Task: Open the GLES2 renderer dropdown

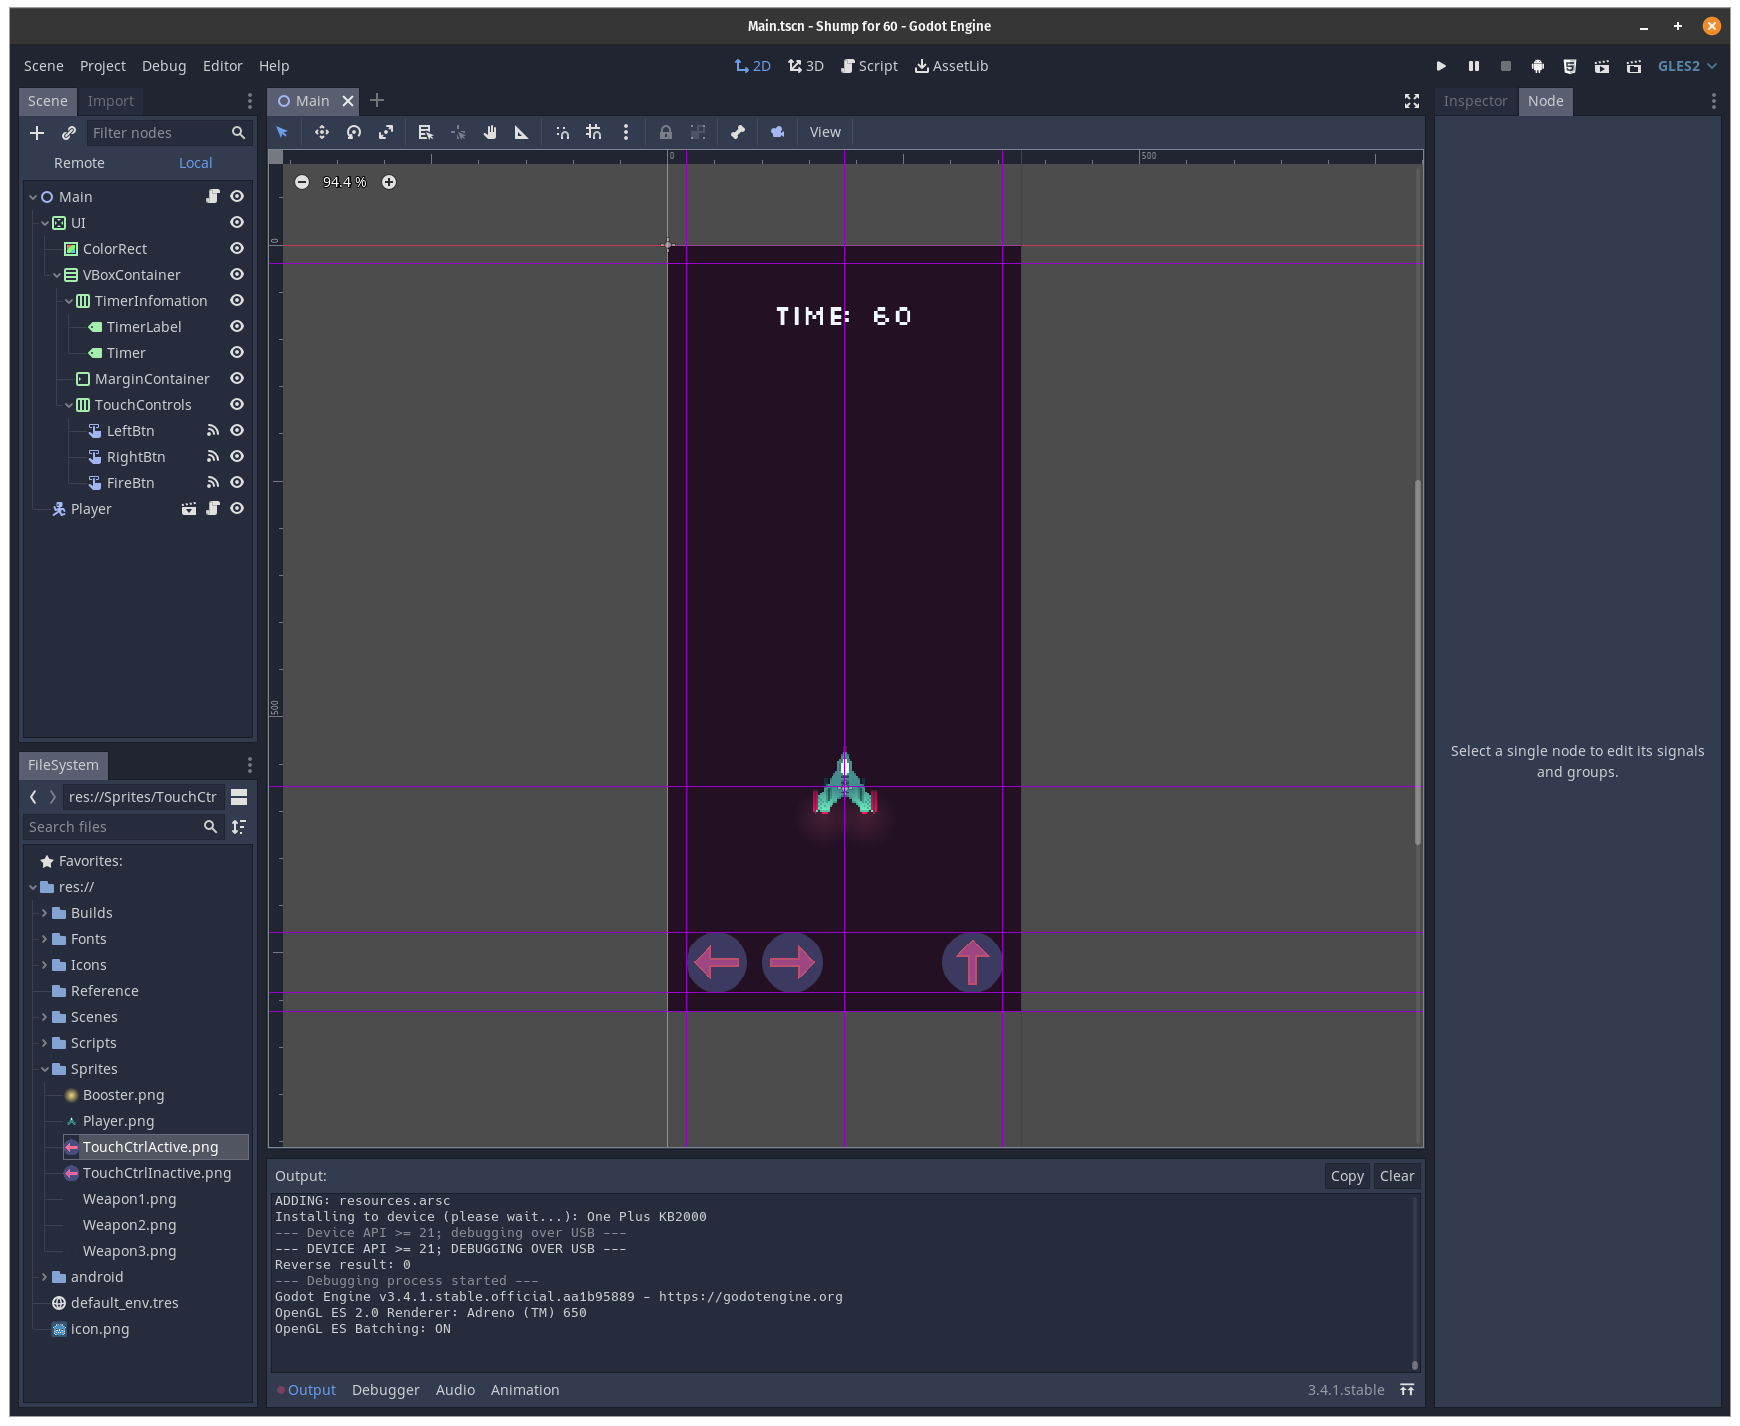Action: (x=1687, y=65)
